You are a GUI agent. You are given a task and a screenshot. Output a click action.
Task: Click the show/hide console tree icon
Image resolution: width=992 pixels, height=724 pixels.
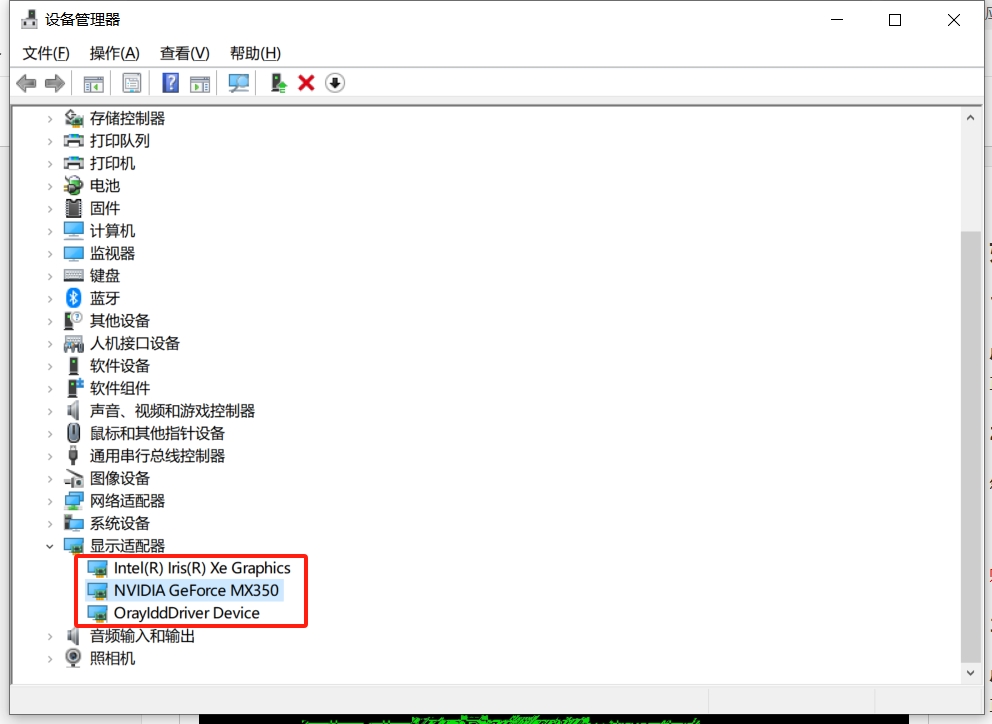(x=94, y=83)
